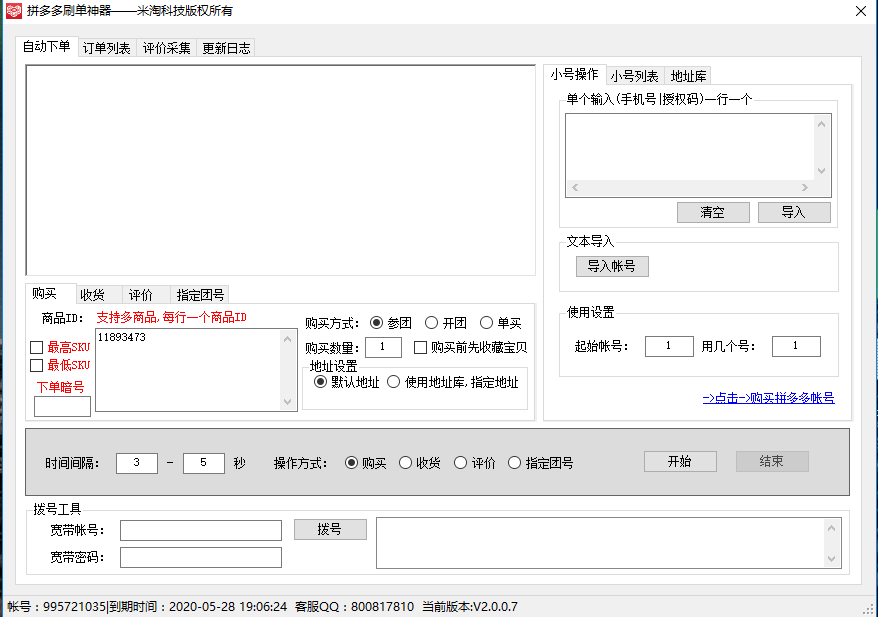Switch to the 自动下单 tab
The image size is (878, 617).
(x=46, y=46)
